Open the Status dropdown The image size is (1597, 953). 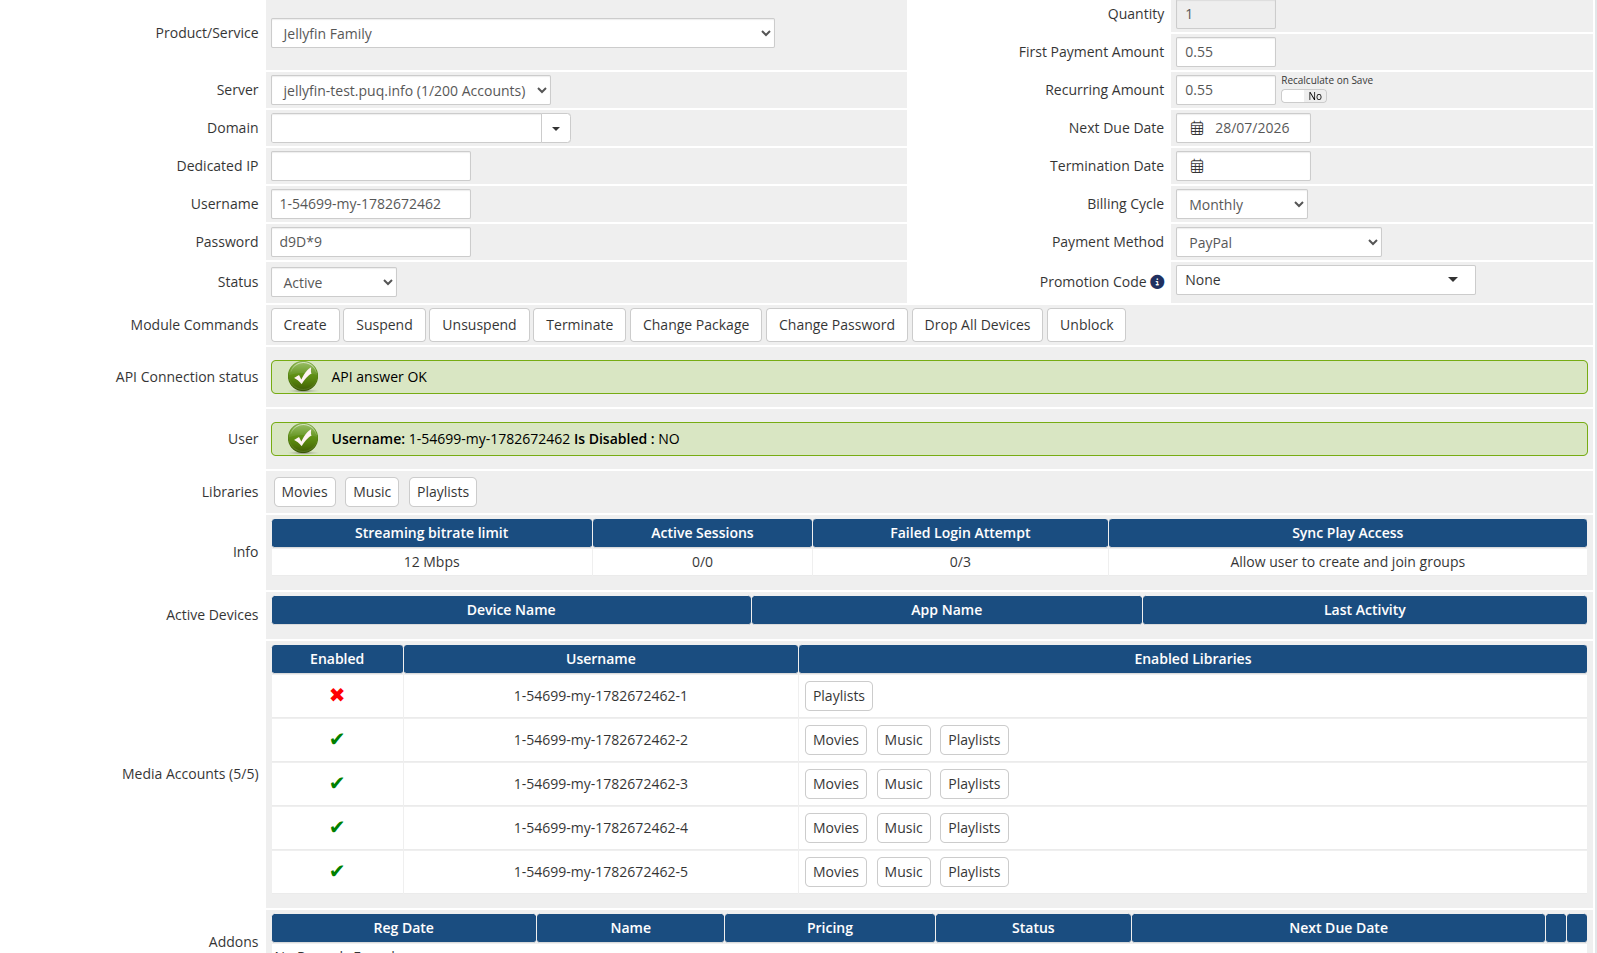333,282
